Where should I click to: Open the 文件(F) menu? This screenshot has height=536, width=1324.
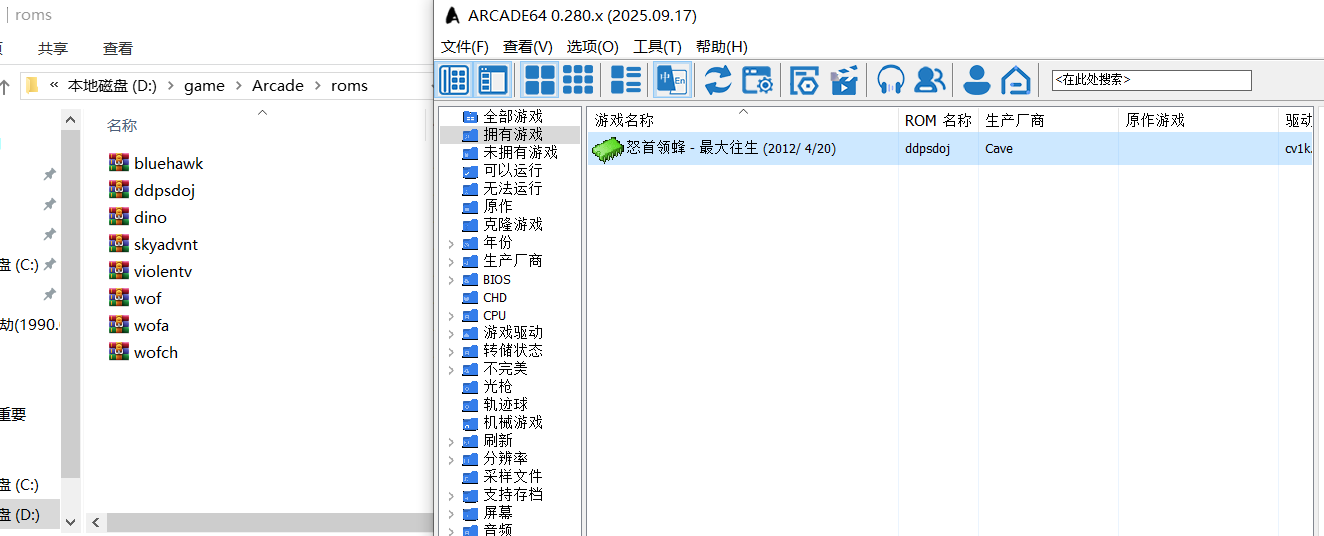coord(464,47)
